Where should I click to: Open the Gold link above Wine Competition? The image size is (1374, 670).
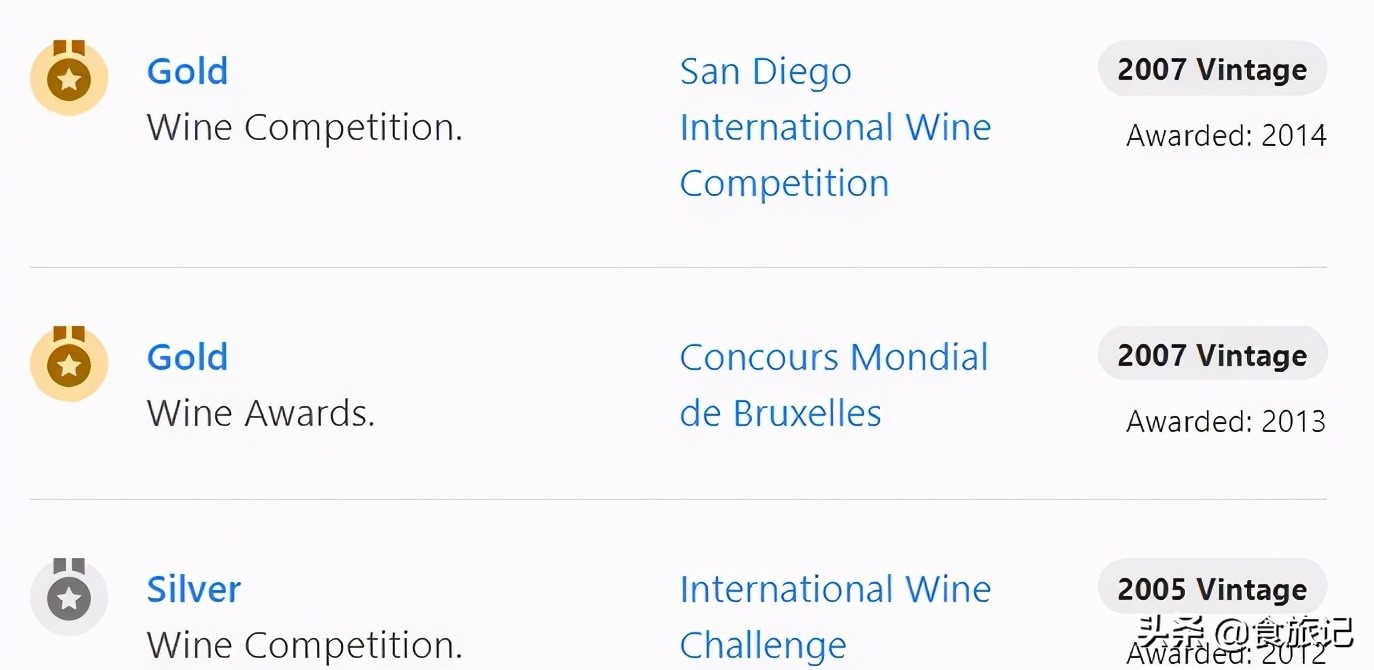pos(187,71)
